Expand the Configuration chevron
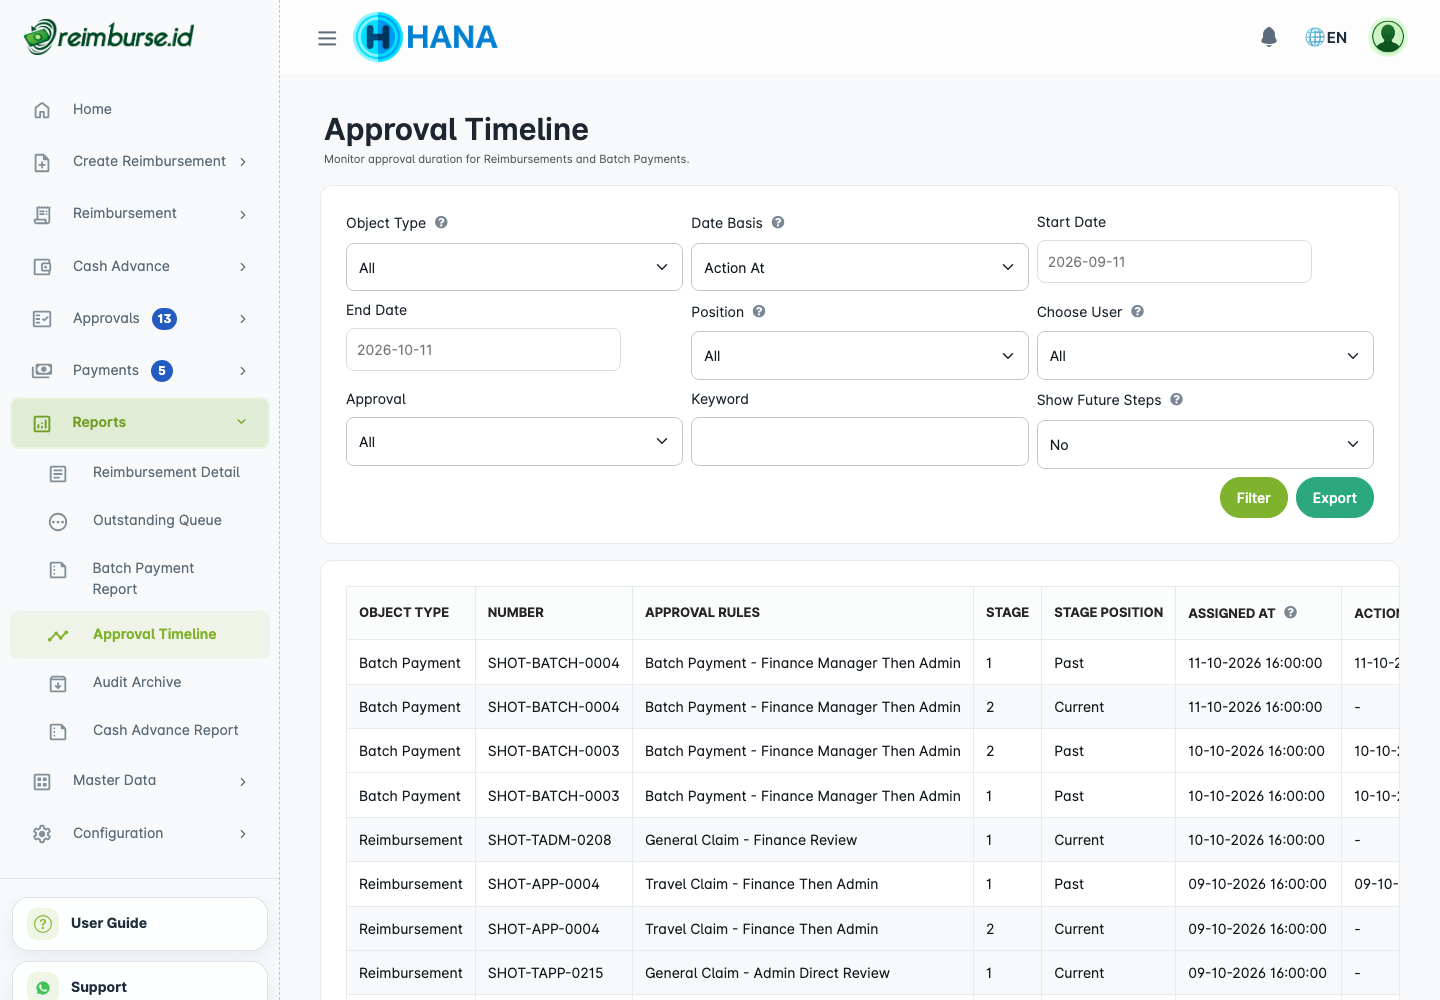The height and width of the screenshot is (1000, 1440). point(243,834)
